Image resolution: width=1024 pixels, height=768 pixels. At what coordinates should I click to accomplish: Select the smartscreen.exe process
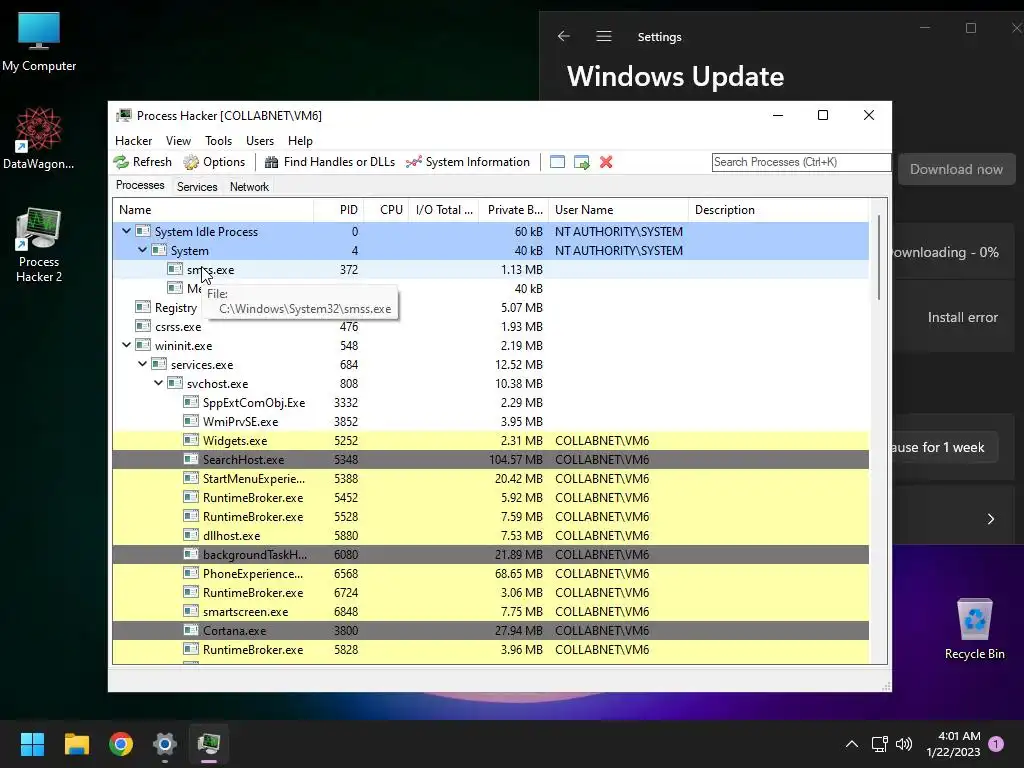[x=490, y=612]
